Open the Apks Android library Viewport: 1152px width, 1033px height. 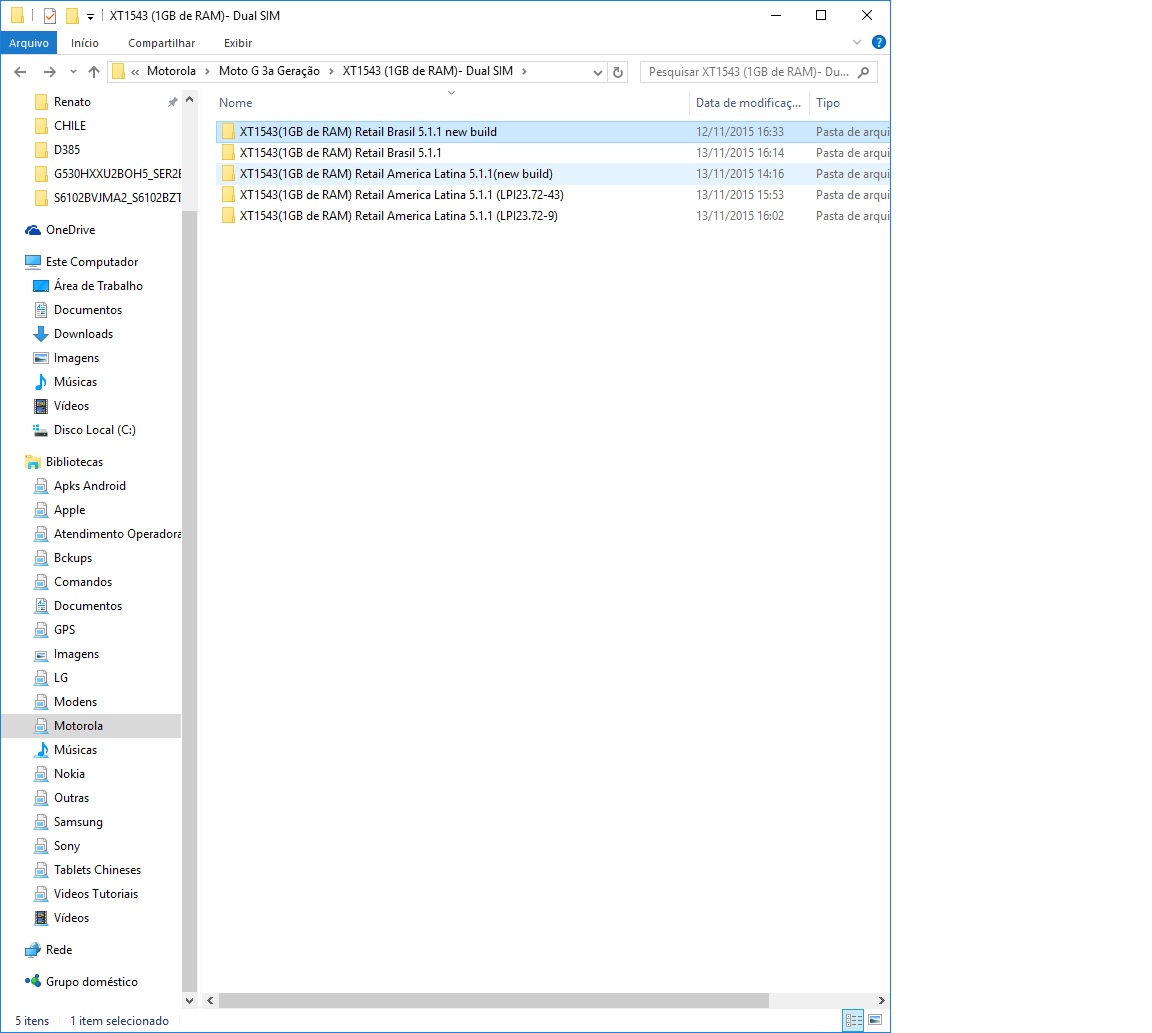point(90,486)
